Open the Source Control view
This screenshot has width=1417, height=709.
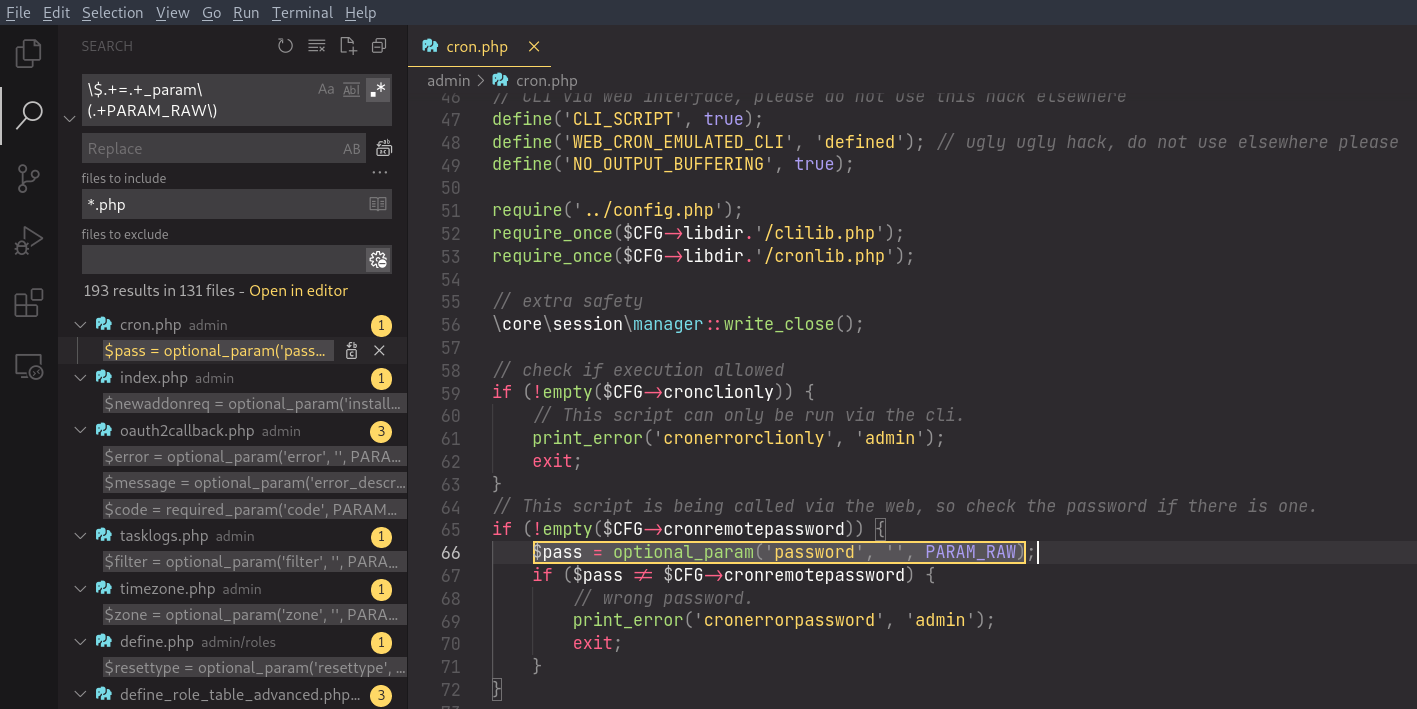pyautogui.click(x=29, y=179)
